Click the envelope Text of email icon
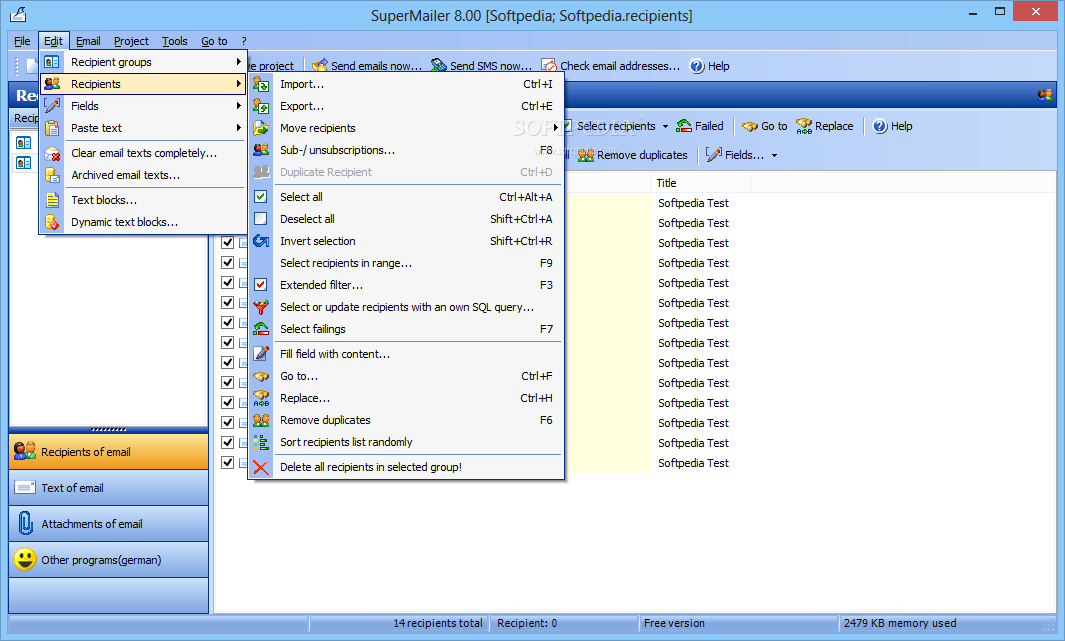This screenshot has width=1065, height=641. [x=25, y=488]
